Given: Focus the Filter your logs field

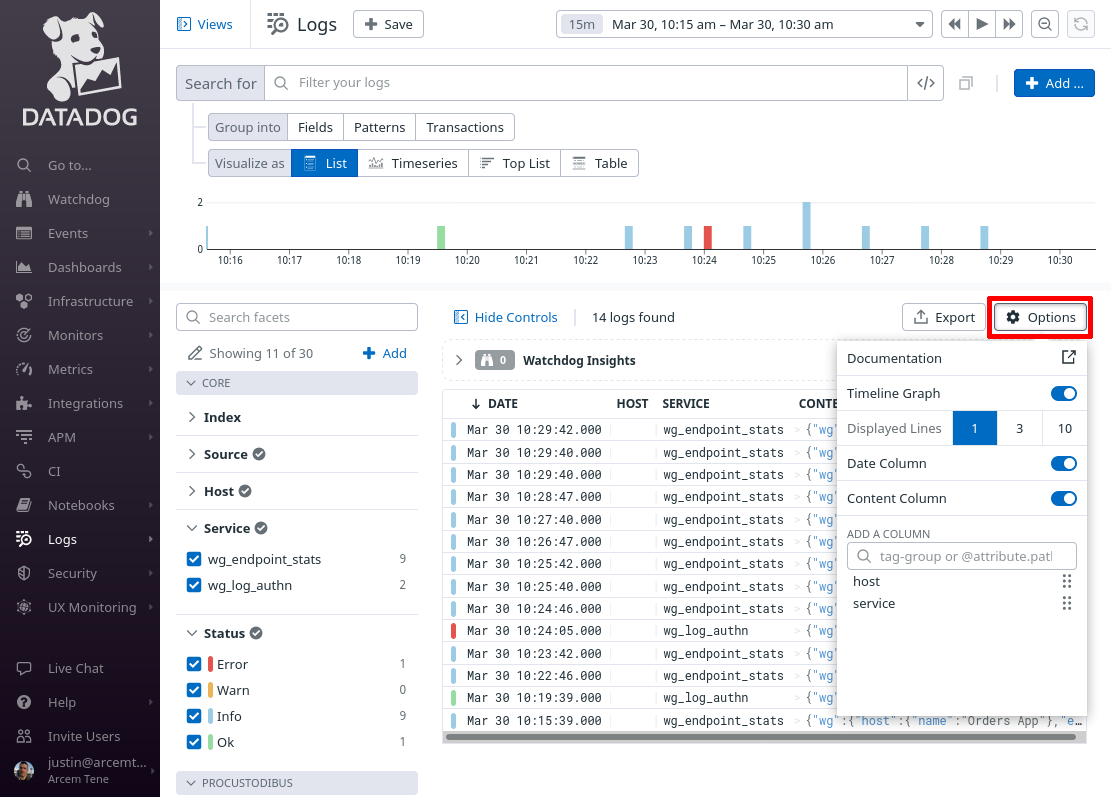Looking at the screenshot, I should pyautogui.click(x=586, y=83).
